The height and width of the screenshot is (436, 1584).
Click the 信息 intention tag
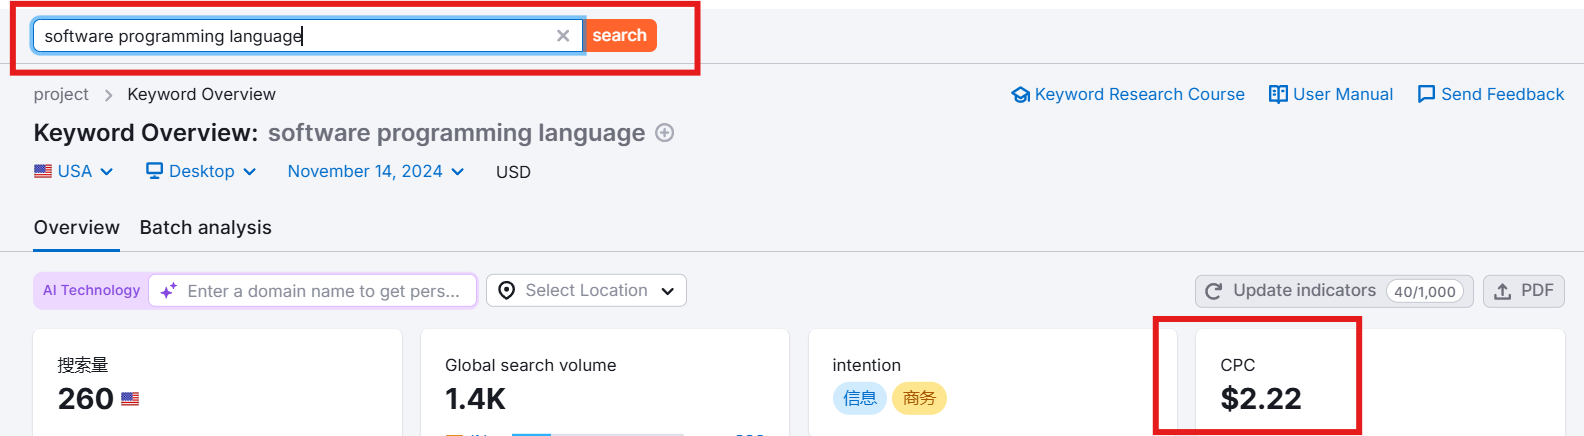tap(860, 398)
